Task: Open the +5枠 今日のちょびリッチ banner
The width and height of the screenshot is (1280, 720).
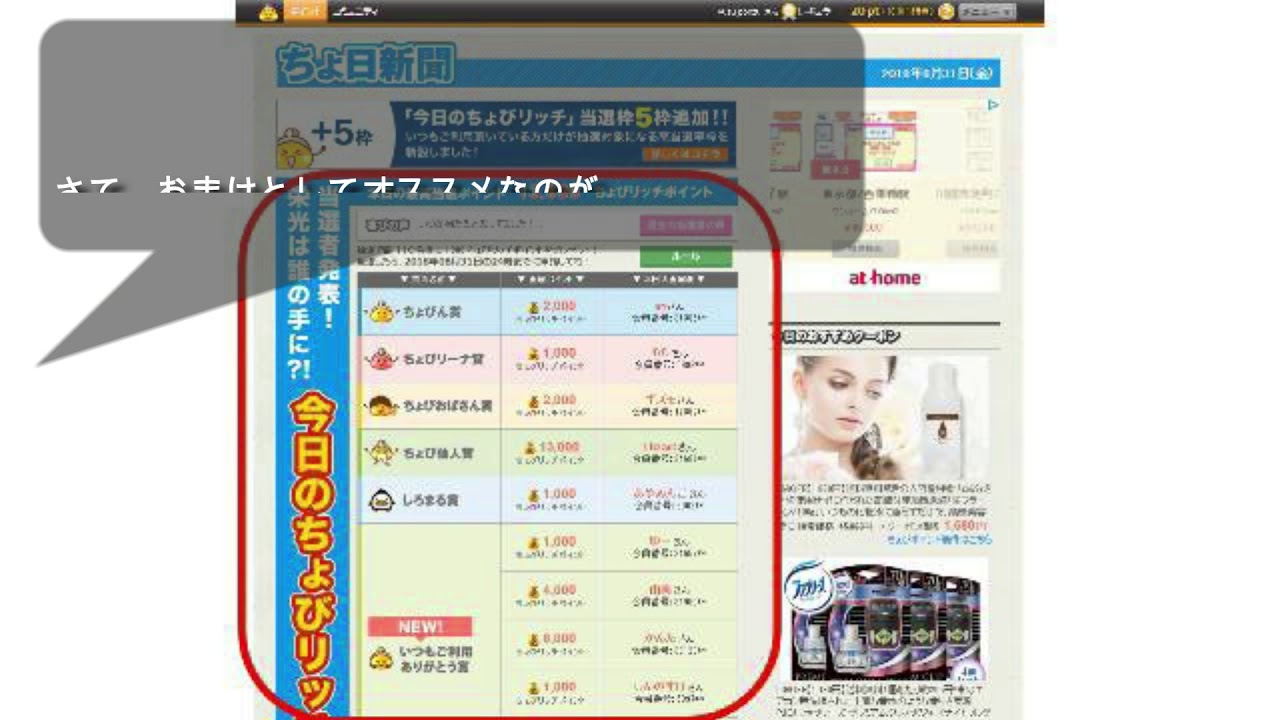Action: tap(506, 133)
